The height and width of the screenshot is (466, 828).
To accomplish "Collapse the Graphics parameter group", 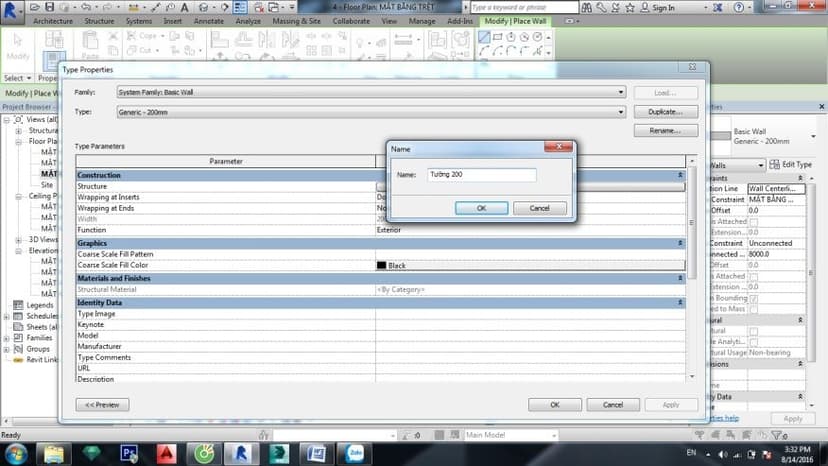I will (680, 243).
